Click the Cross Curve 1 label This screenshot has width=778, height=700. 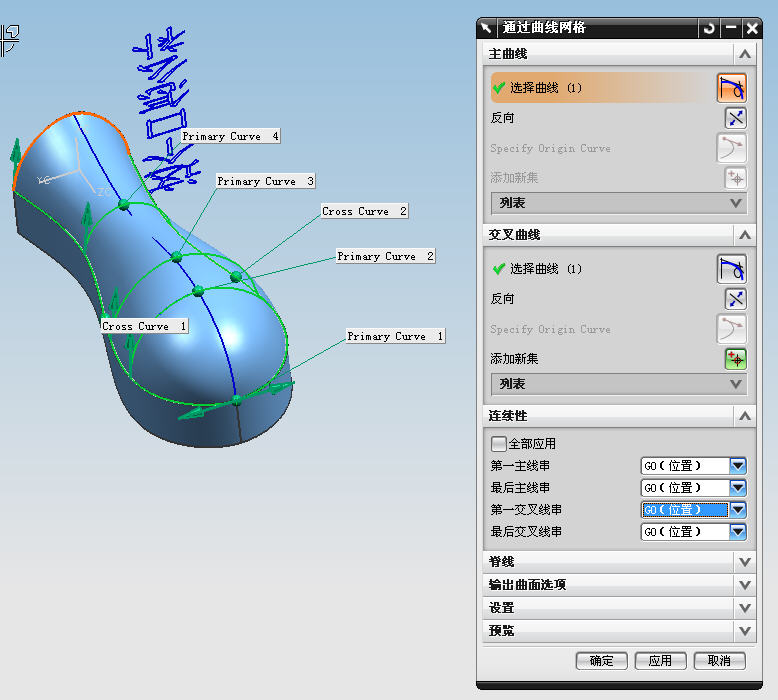pos(144,326)
